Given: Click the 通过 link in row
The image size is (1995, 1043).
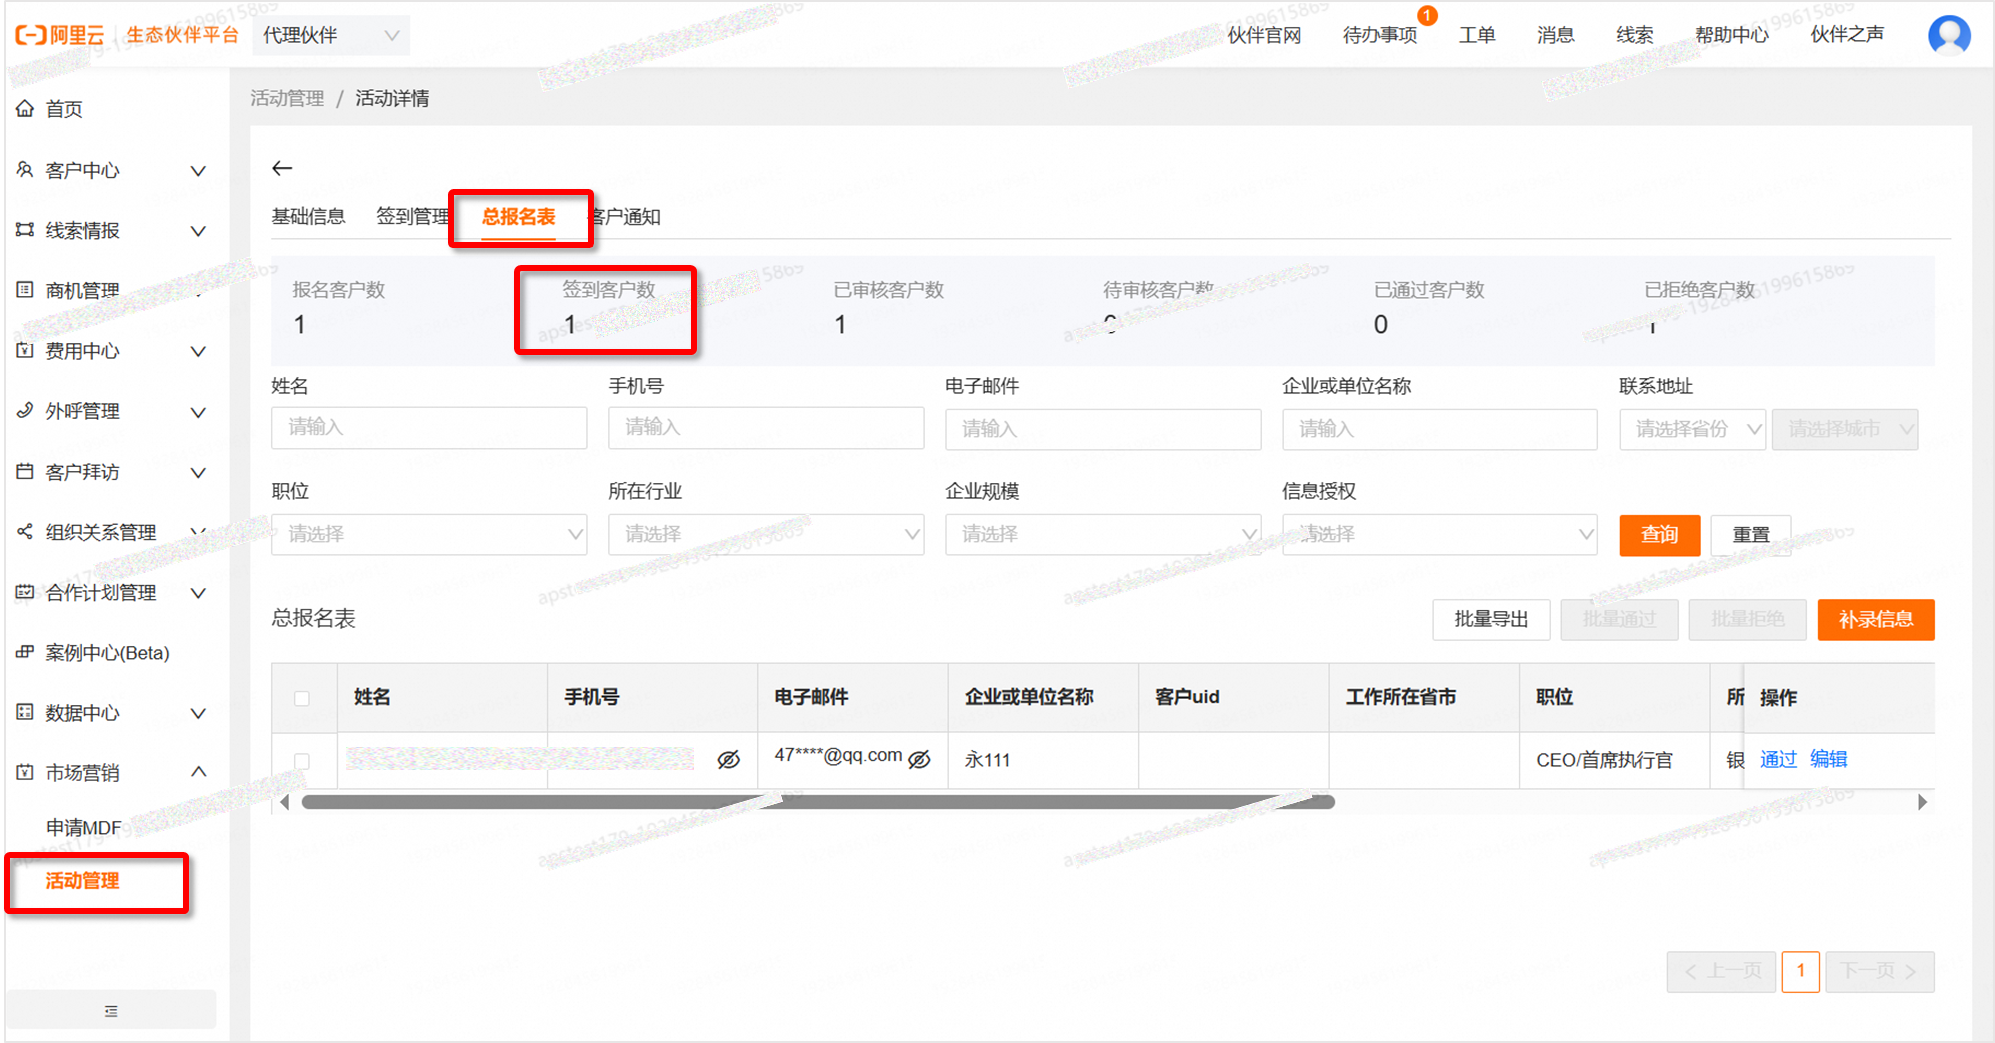Looking at the screenshot, I should [x=1778, y=760].
